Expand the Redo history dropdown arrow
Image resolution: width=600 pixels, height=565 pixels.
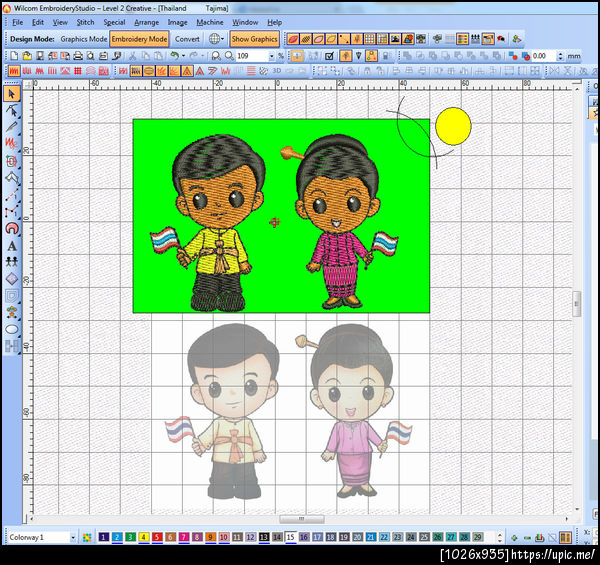(x=202, y=56)
